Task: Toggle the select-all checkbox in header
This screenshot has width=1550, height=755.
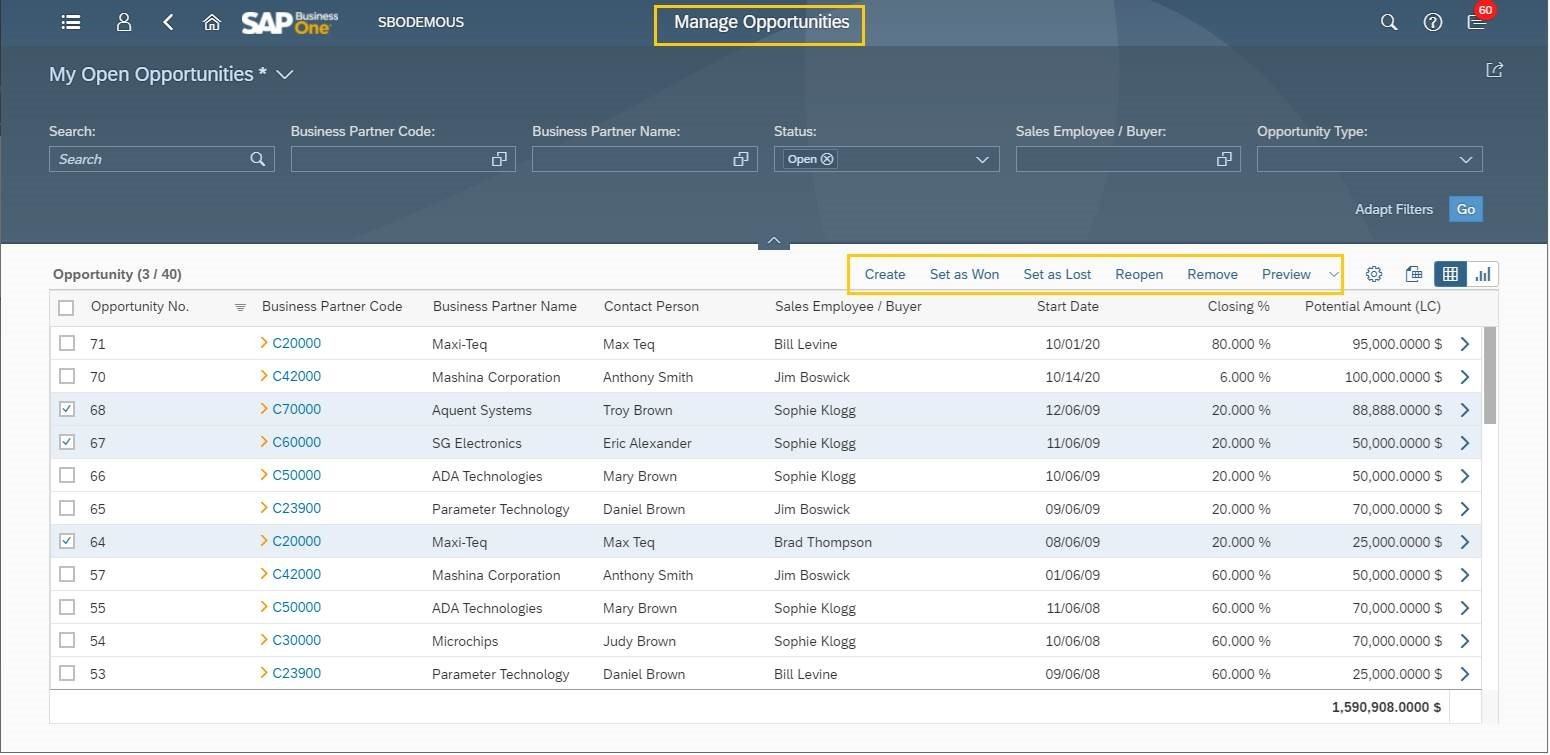Action: tap(66, 307)
